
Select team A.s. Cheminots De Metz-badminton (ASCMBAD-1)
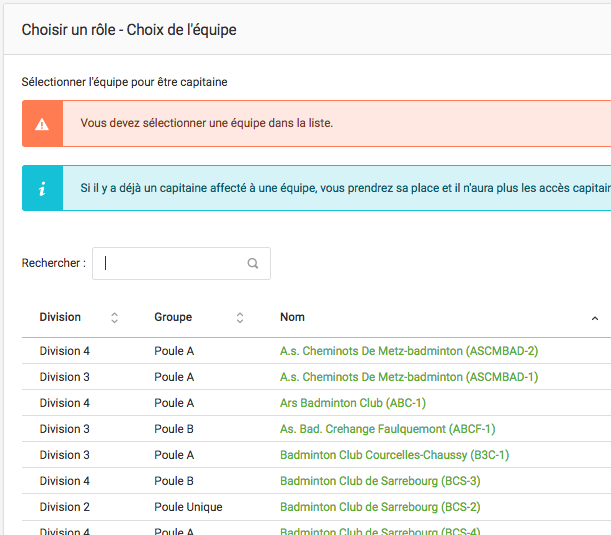pos(409,377)
